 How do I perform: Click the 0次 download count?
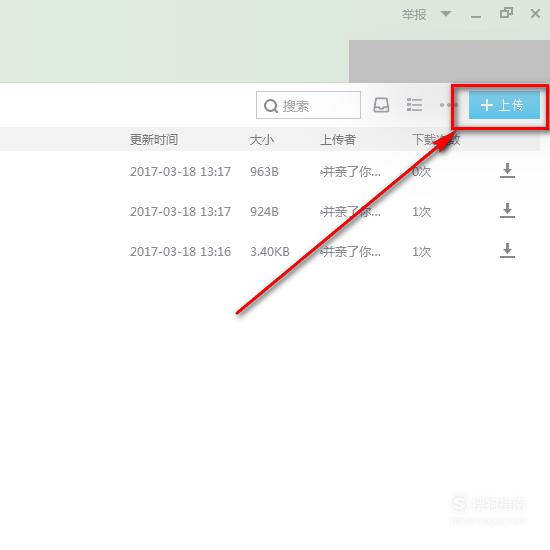(x=421, y=172)
